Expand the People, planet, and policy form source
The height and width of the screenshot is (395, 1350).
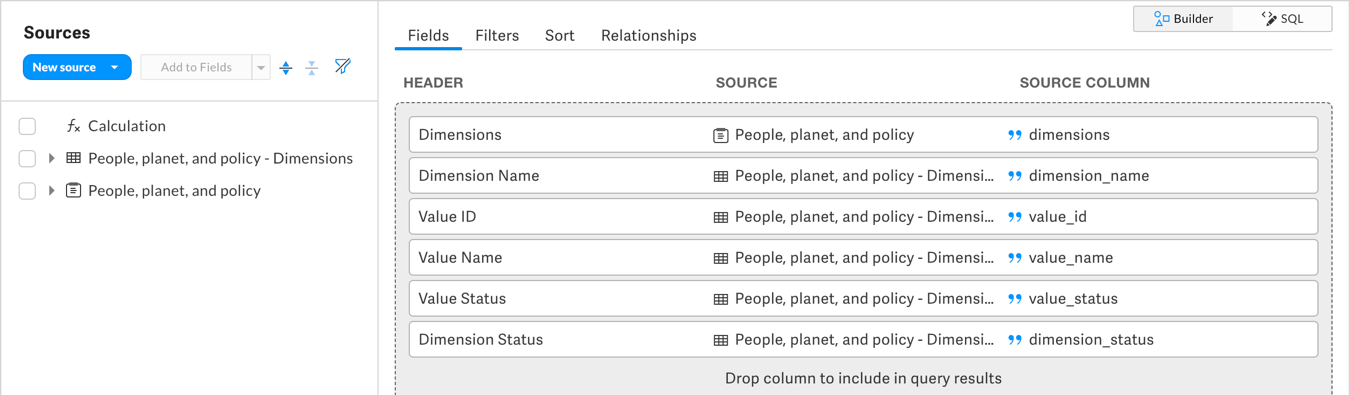[x=51, y=190]
